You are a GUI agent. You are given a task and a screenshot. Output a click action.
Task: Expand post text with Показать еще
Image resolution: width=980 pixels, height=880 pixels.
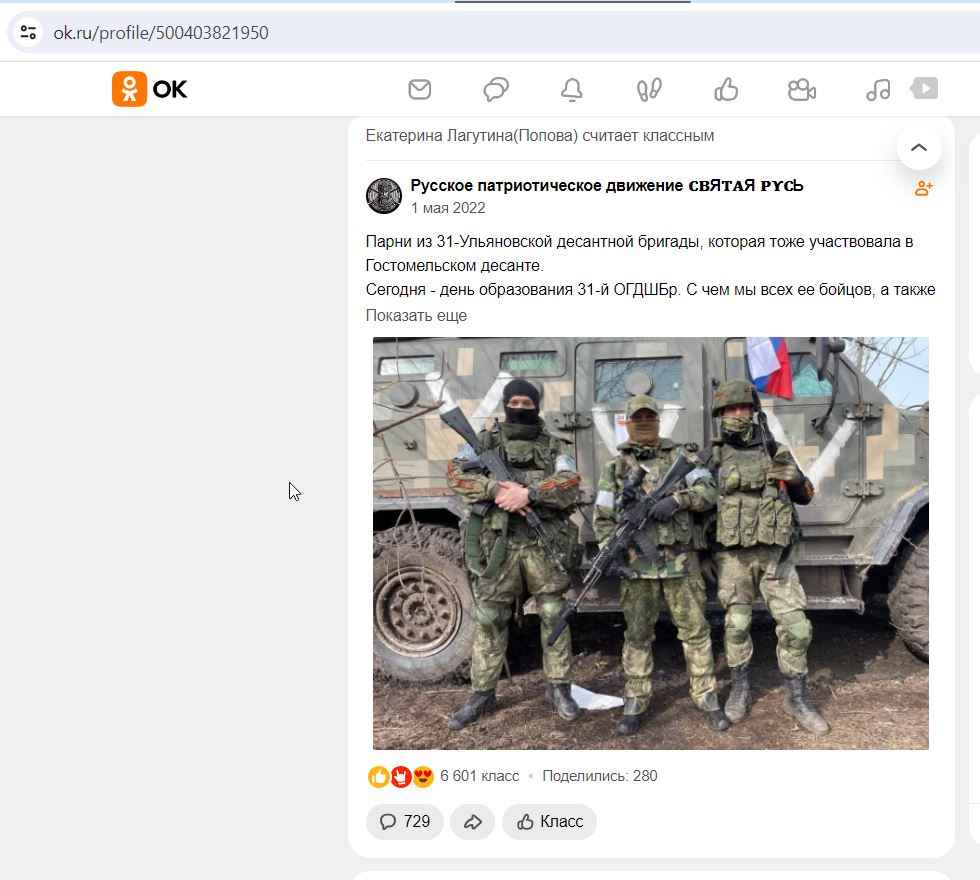tap(416, 316)
